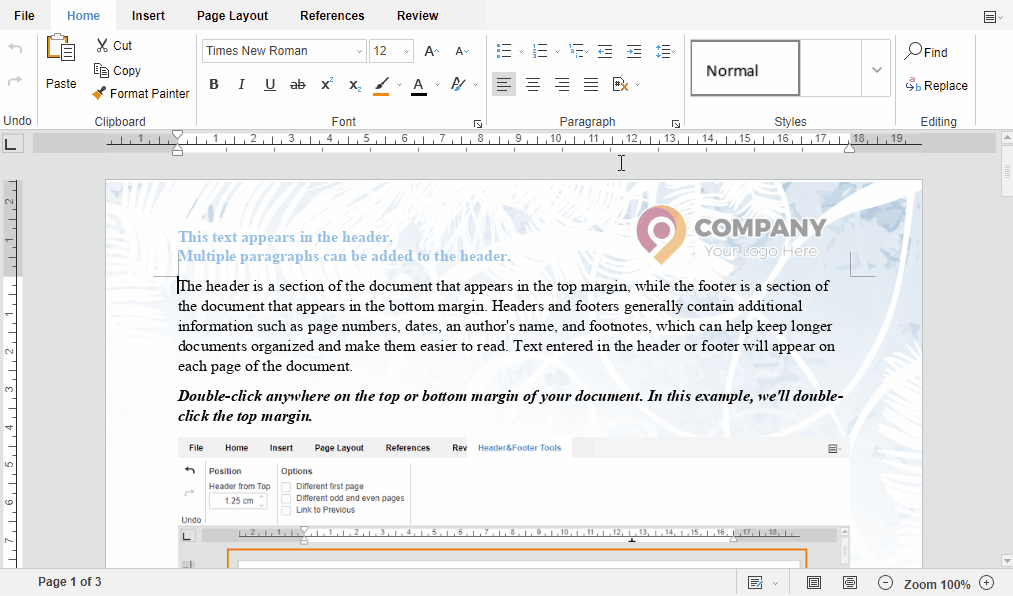Apply the font color swatch

[x=418, y=85]
